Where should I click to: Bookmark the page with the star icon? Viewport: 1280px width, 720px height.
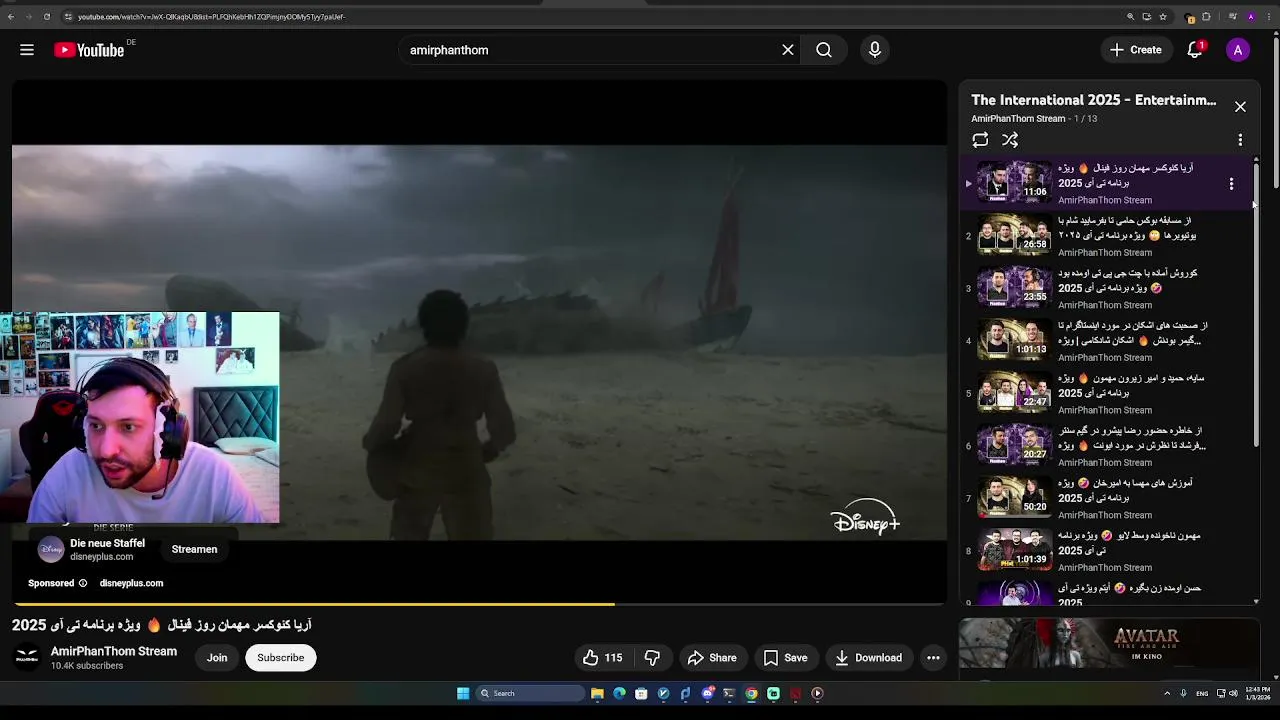click(1163, 17)
